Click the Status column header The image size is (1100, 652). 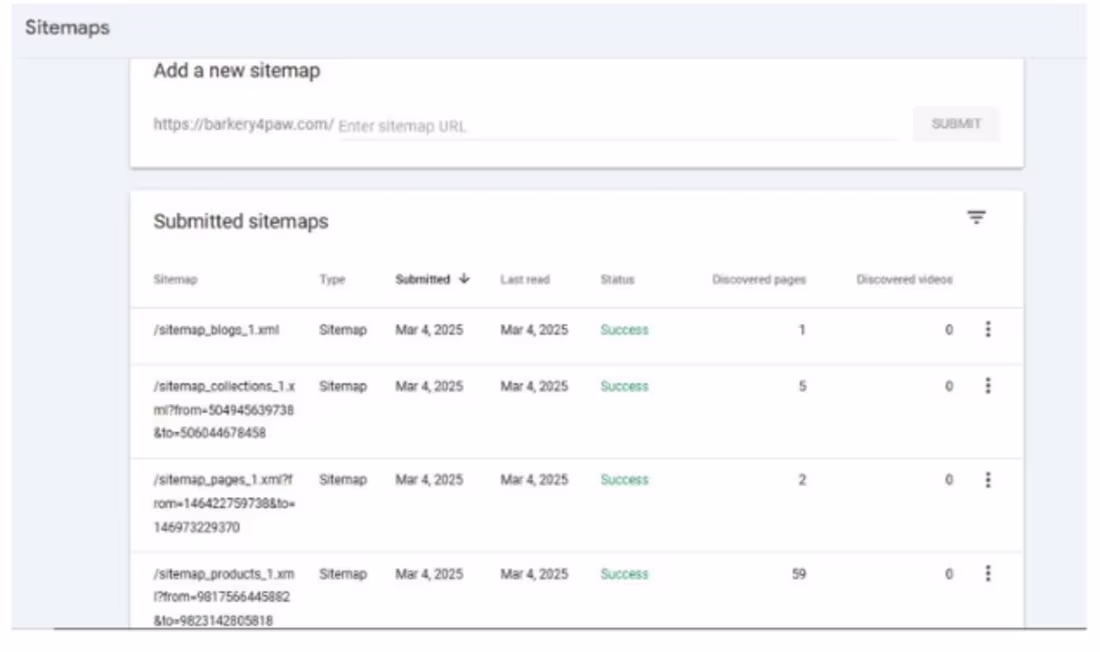617,279
